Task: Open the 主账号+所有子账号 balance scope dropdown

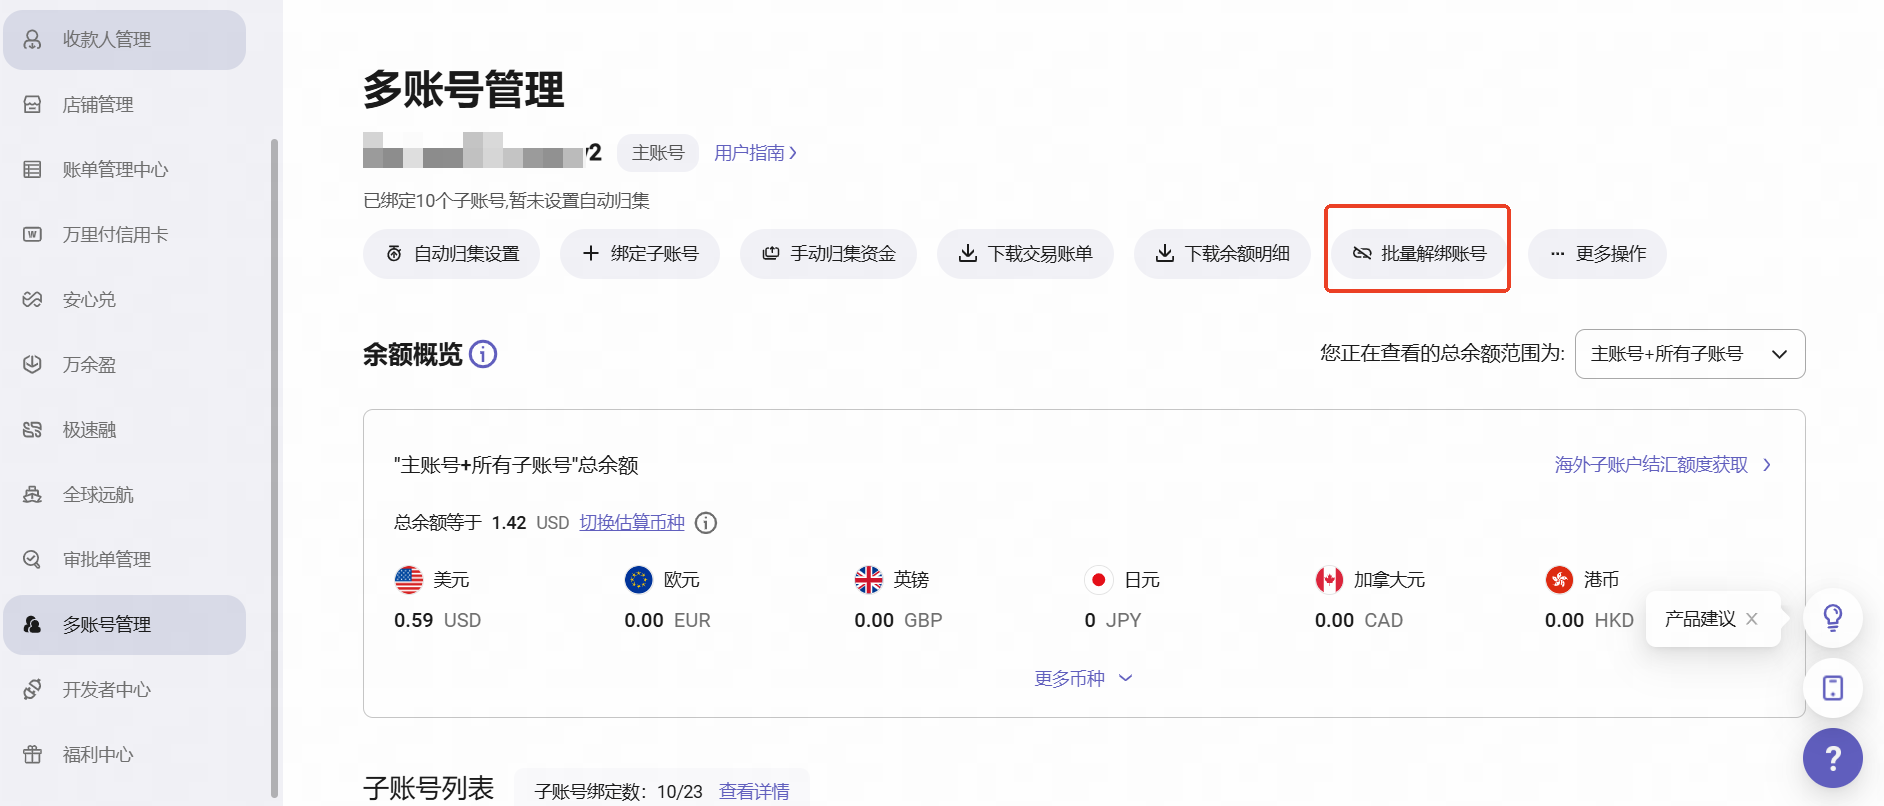Action: [x=1689, y=354]
